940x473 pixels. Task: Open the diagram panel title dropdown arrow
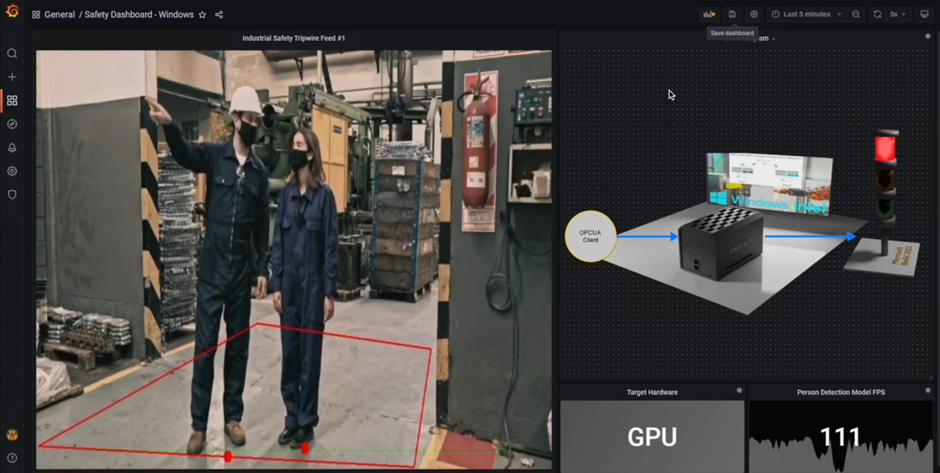(773, 39)
